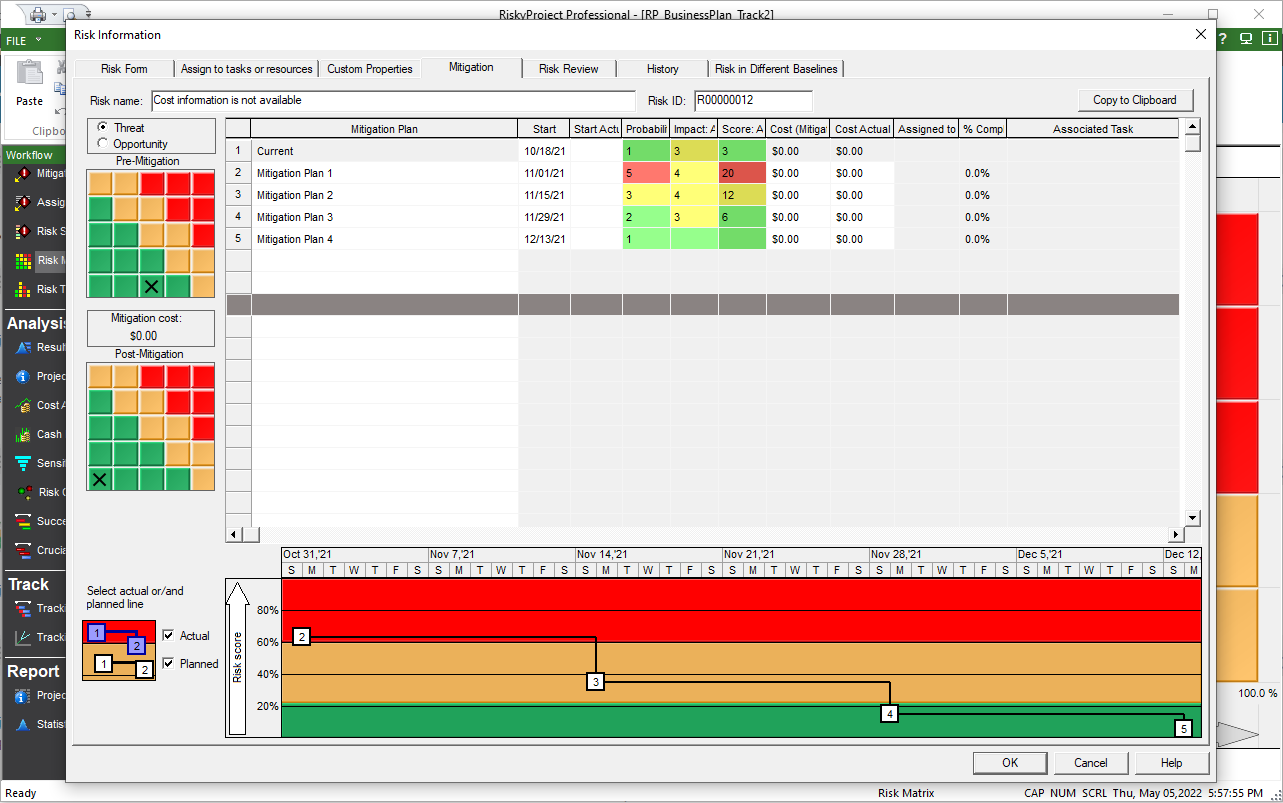Image resolution: width=1283 pixels, height=803 pixels.
Task: Select the Opportunity radio button
Action: pos(103,144)
